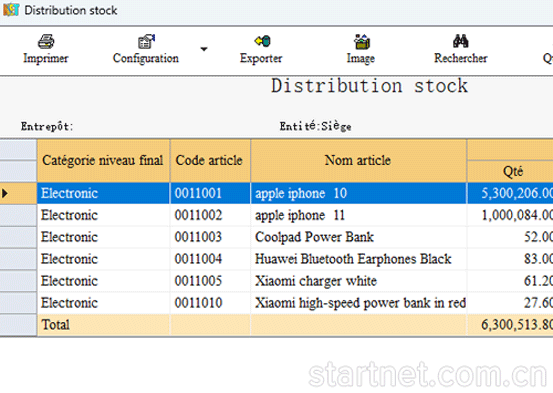This screenshot has width=553, height=393.
Task: Click the quantity 83.00 cell
Action: pyautogui.click(x=510, y=259)
